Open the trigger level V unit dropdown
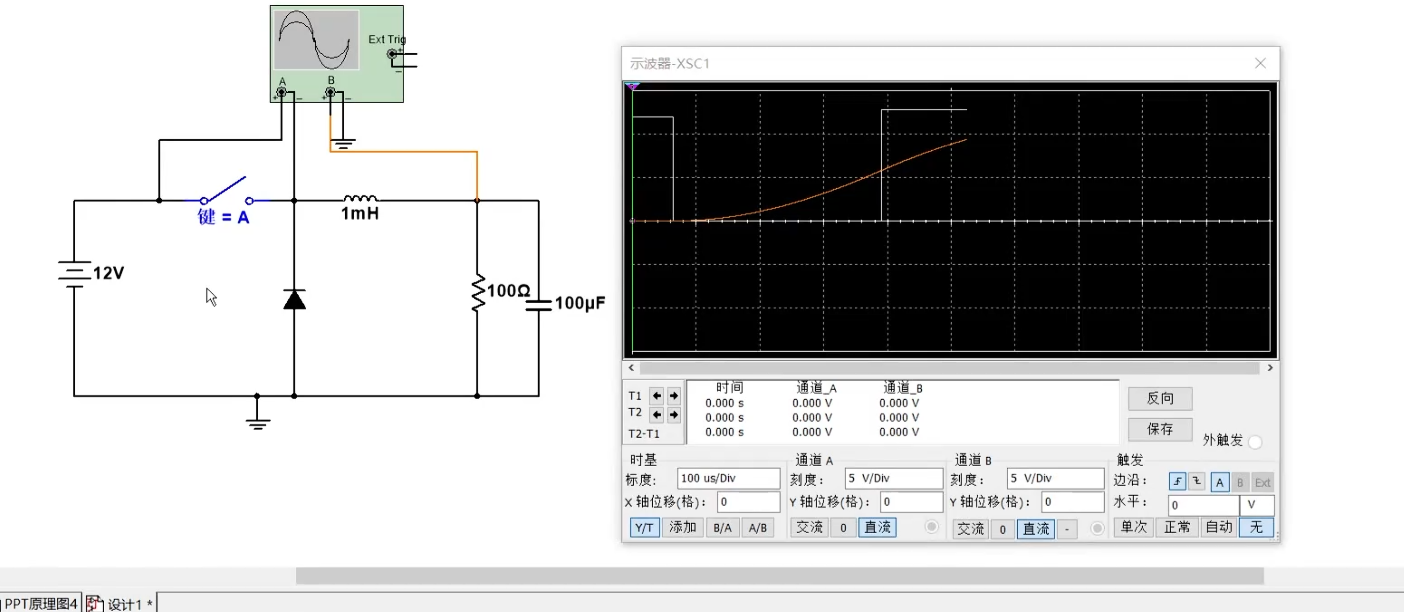The width and height of the screenshot is (1404, 612). pyautogui.click(x=1257, y=506)
